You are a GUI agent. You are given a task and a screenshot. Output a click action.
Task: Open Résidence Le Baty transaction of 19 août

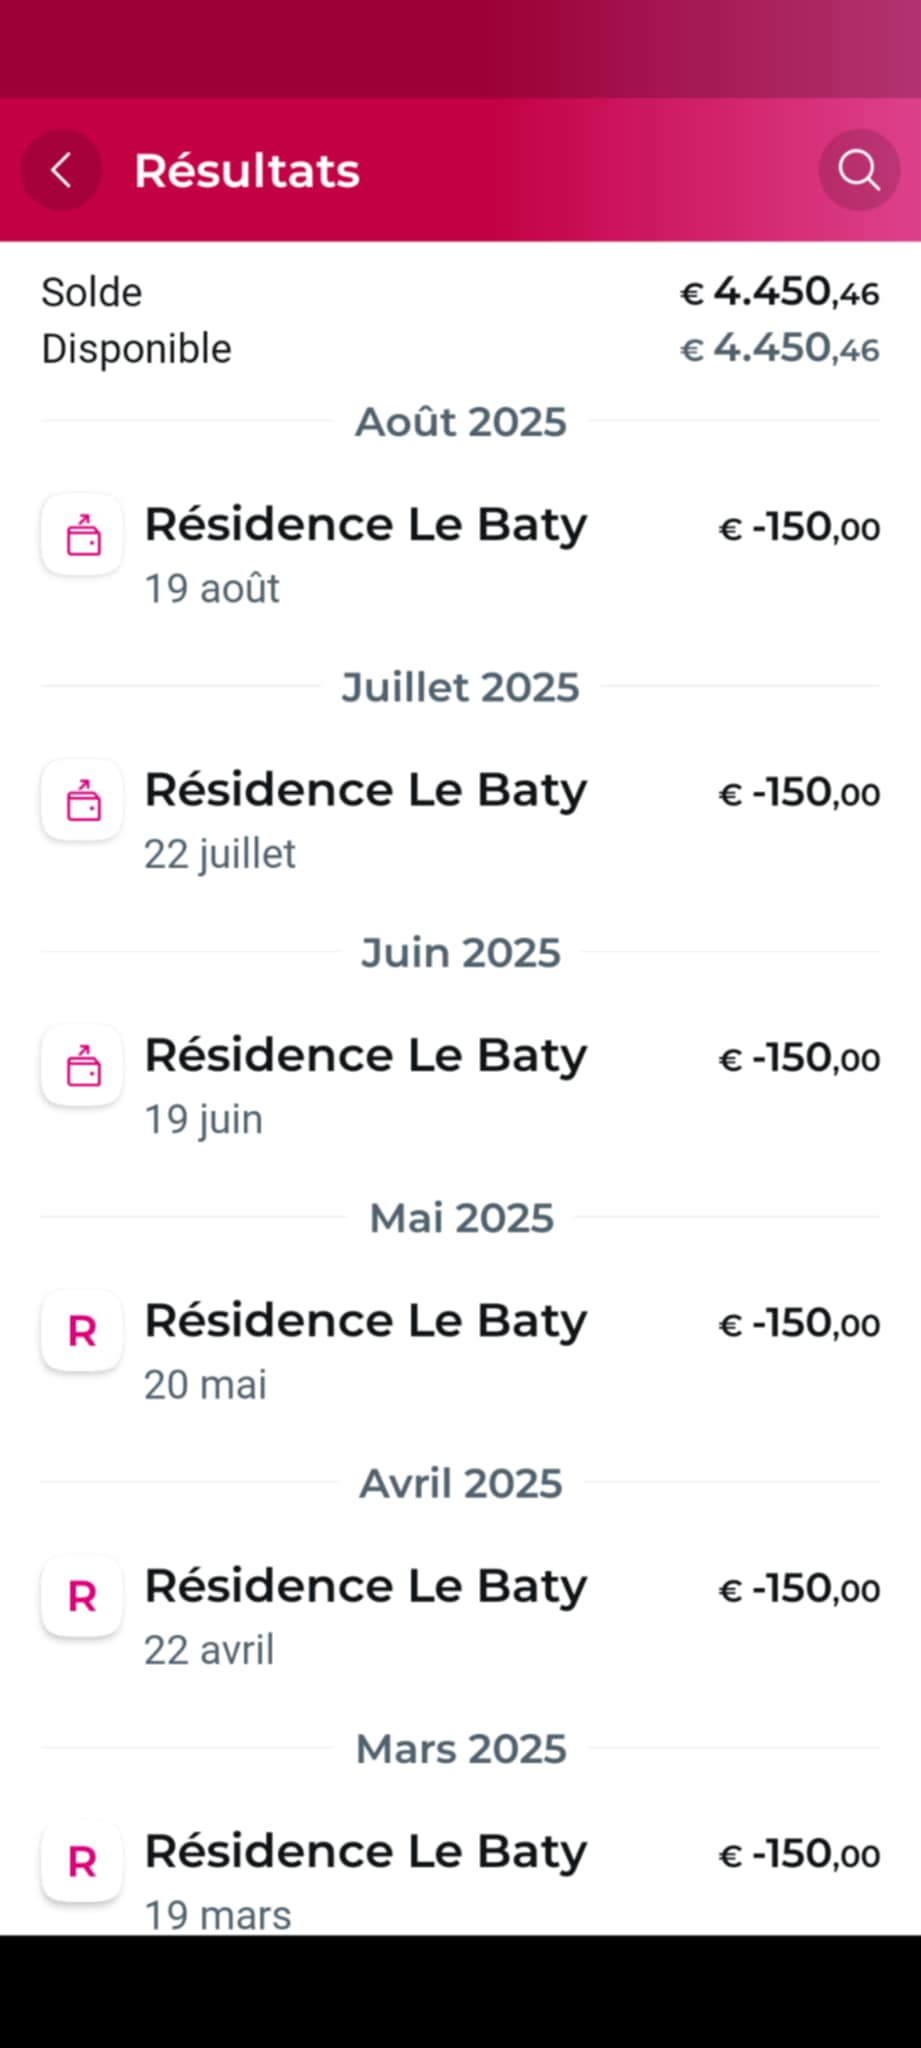366,525
